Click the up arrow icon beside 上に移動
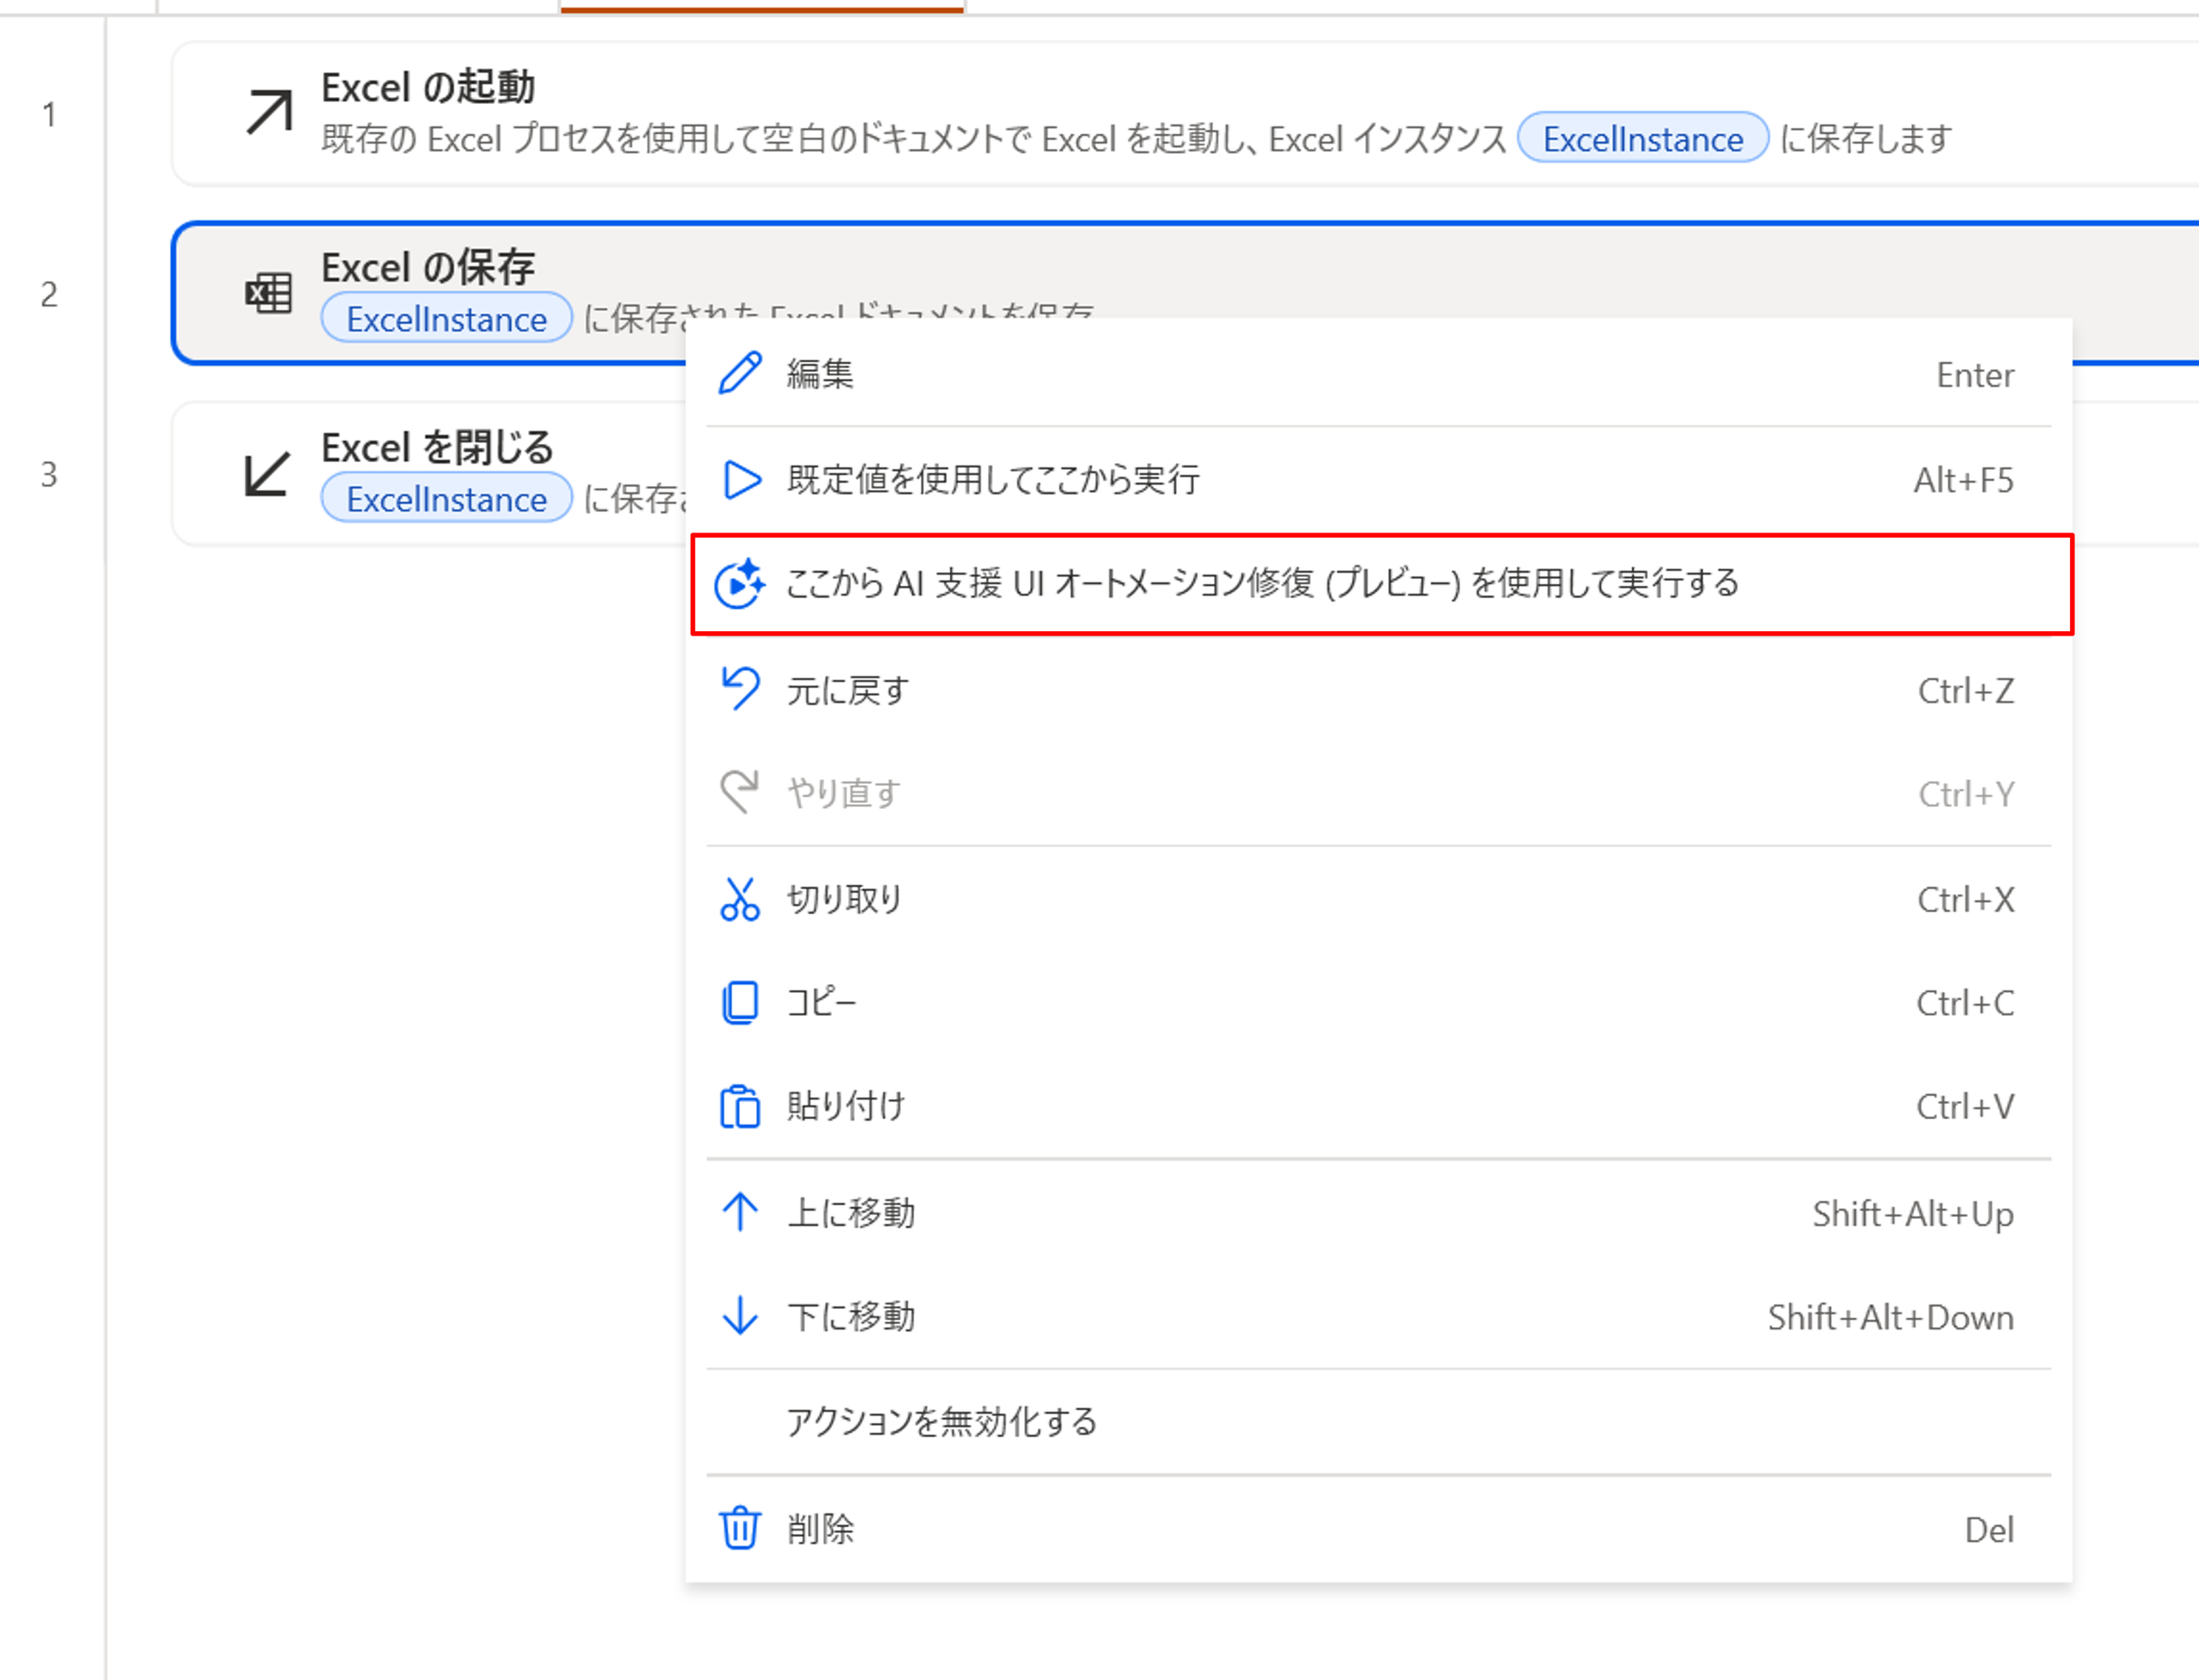The height and width of the screenshot is (1680, 2199). [x=740, y=1212]
